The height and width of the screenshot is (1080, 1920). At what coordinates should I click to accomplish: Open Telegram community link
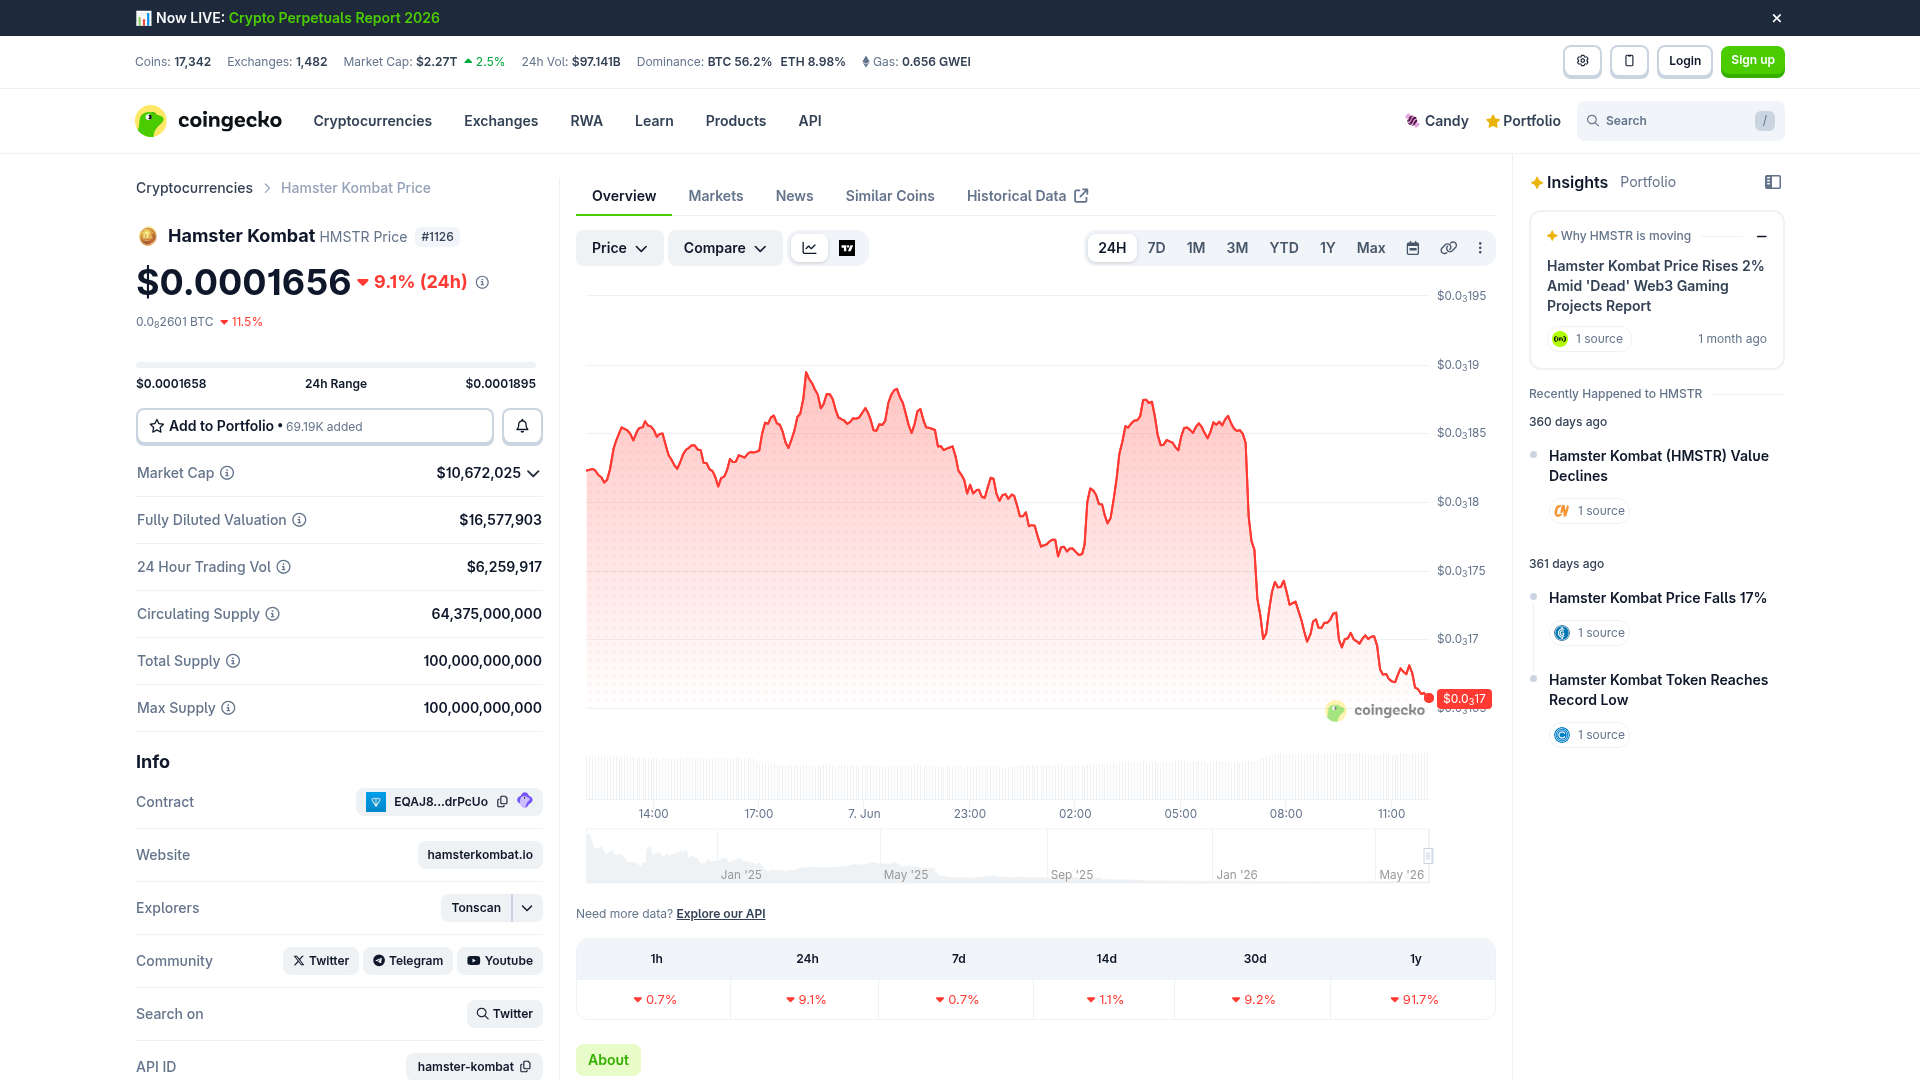point(408,961)
